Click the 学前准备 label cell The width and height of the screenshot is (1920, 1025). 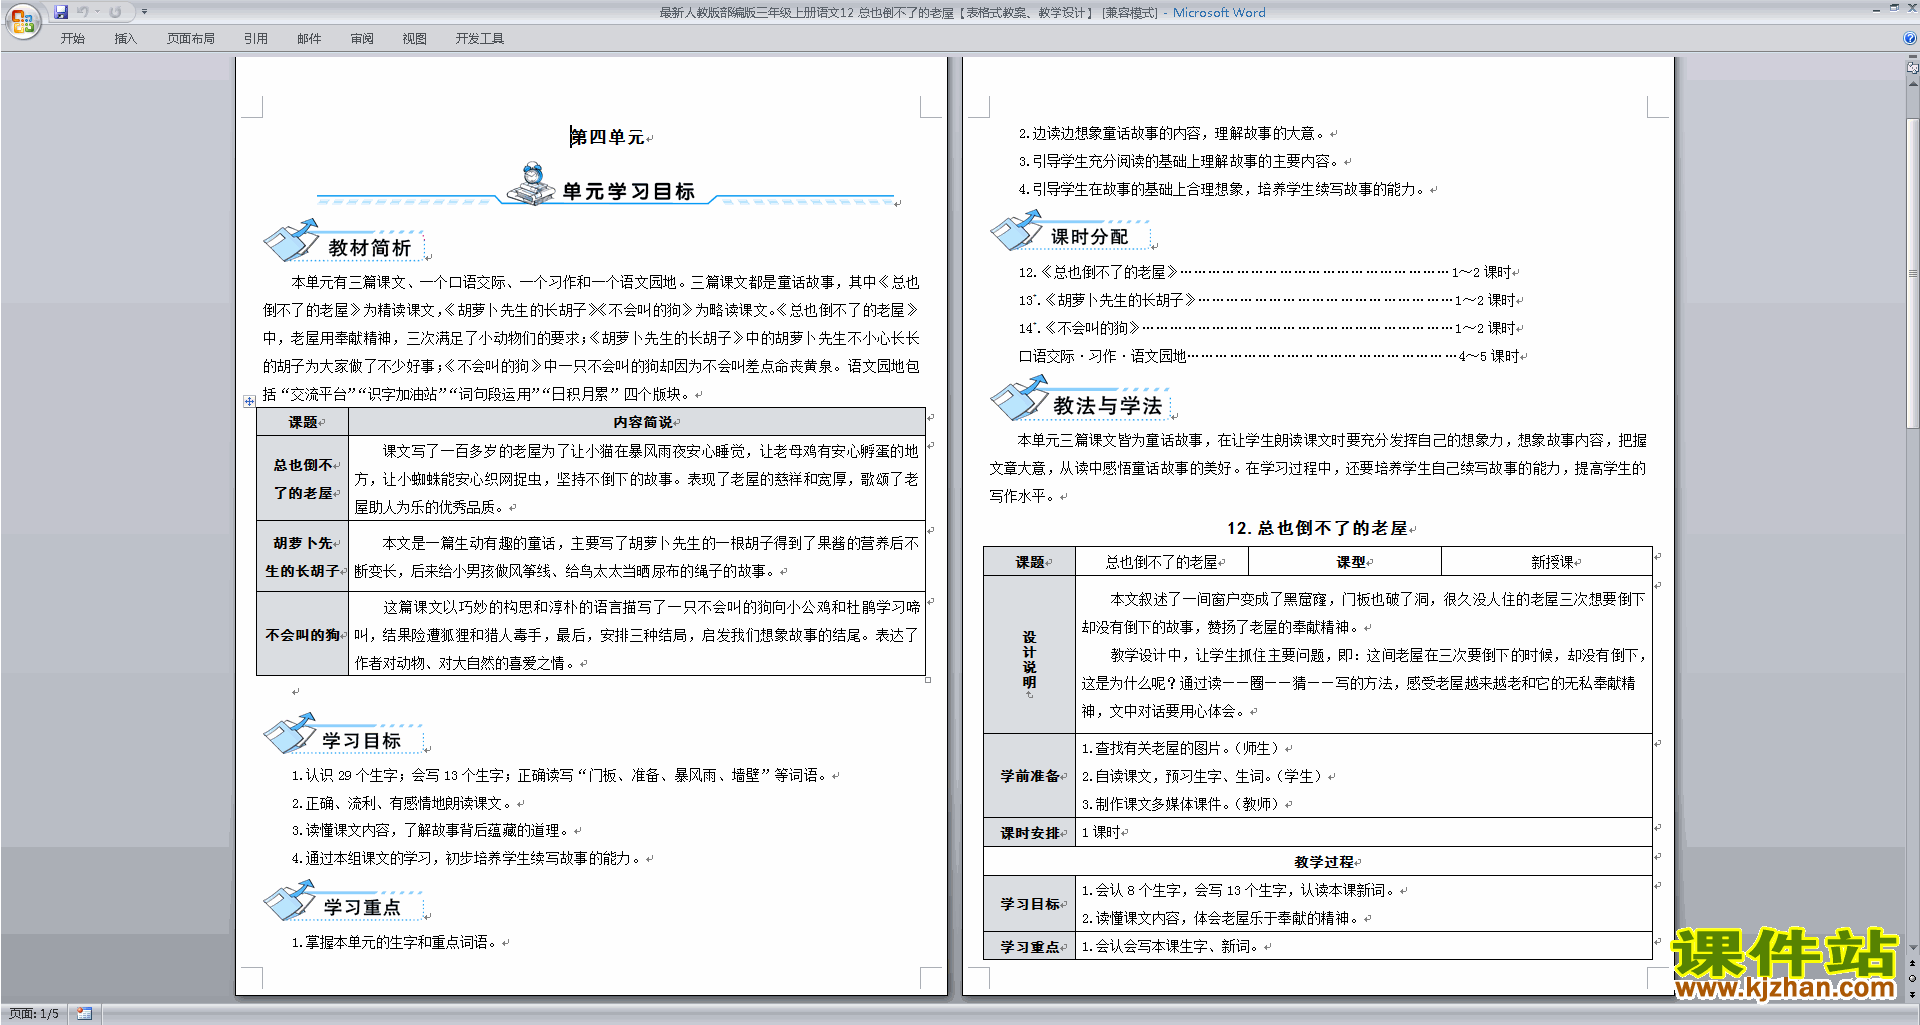[x=1029, y=776]
